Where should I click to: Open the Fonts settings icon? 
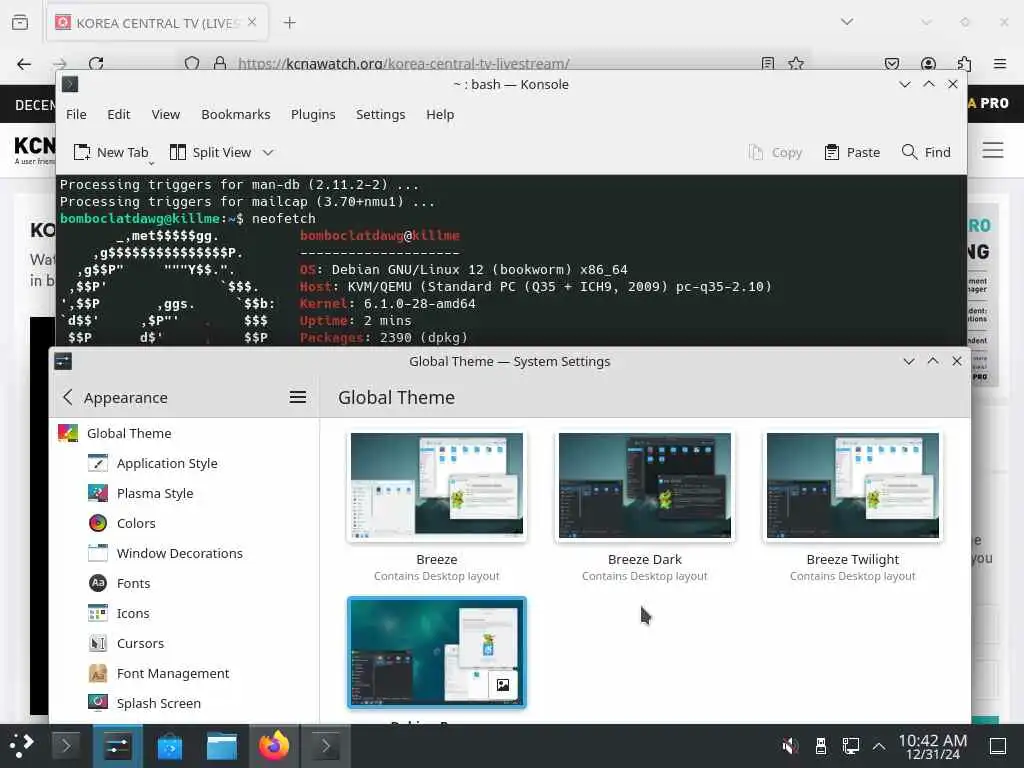[98, 583]
